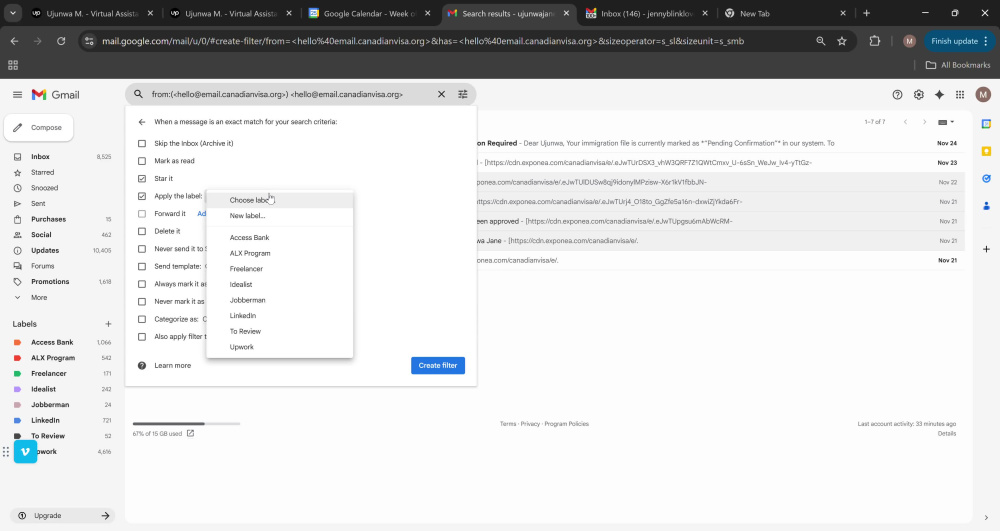Check Delete it option
Image resolution: width=1000 pixels, height=531 pixels.
pos(142,231)
